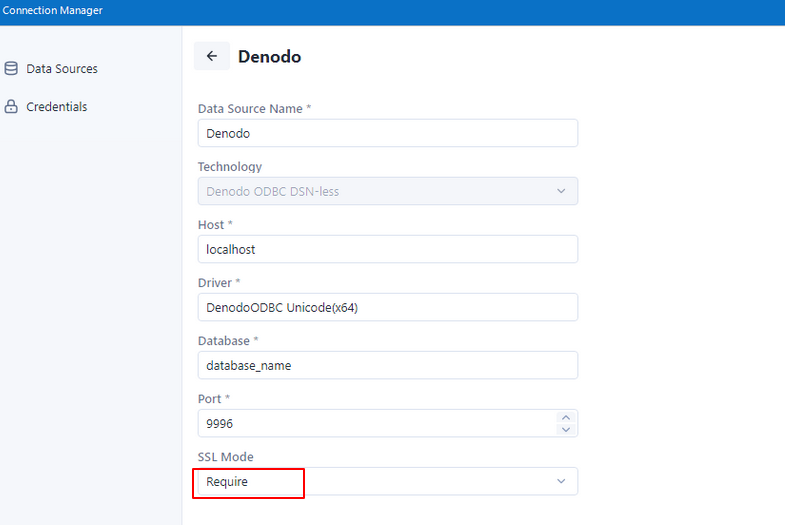The width and height of the screenshot is (785, 525).
Task: Click the Port label
Action: pos(214,399)
